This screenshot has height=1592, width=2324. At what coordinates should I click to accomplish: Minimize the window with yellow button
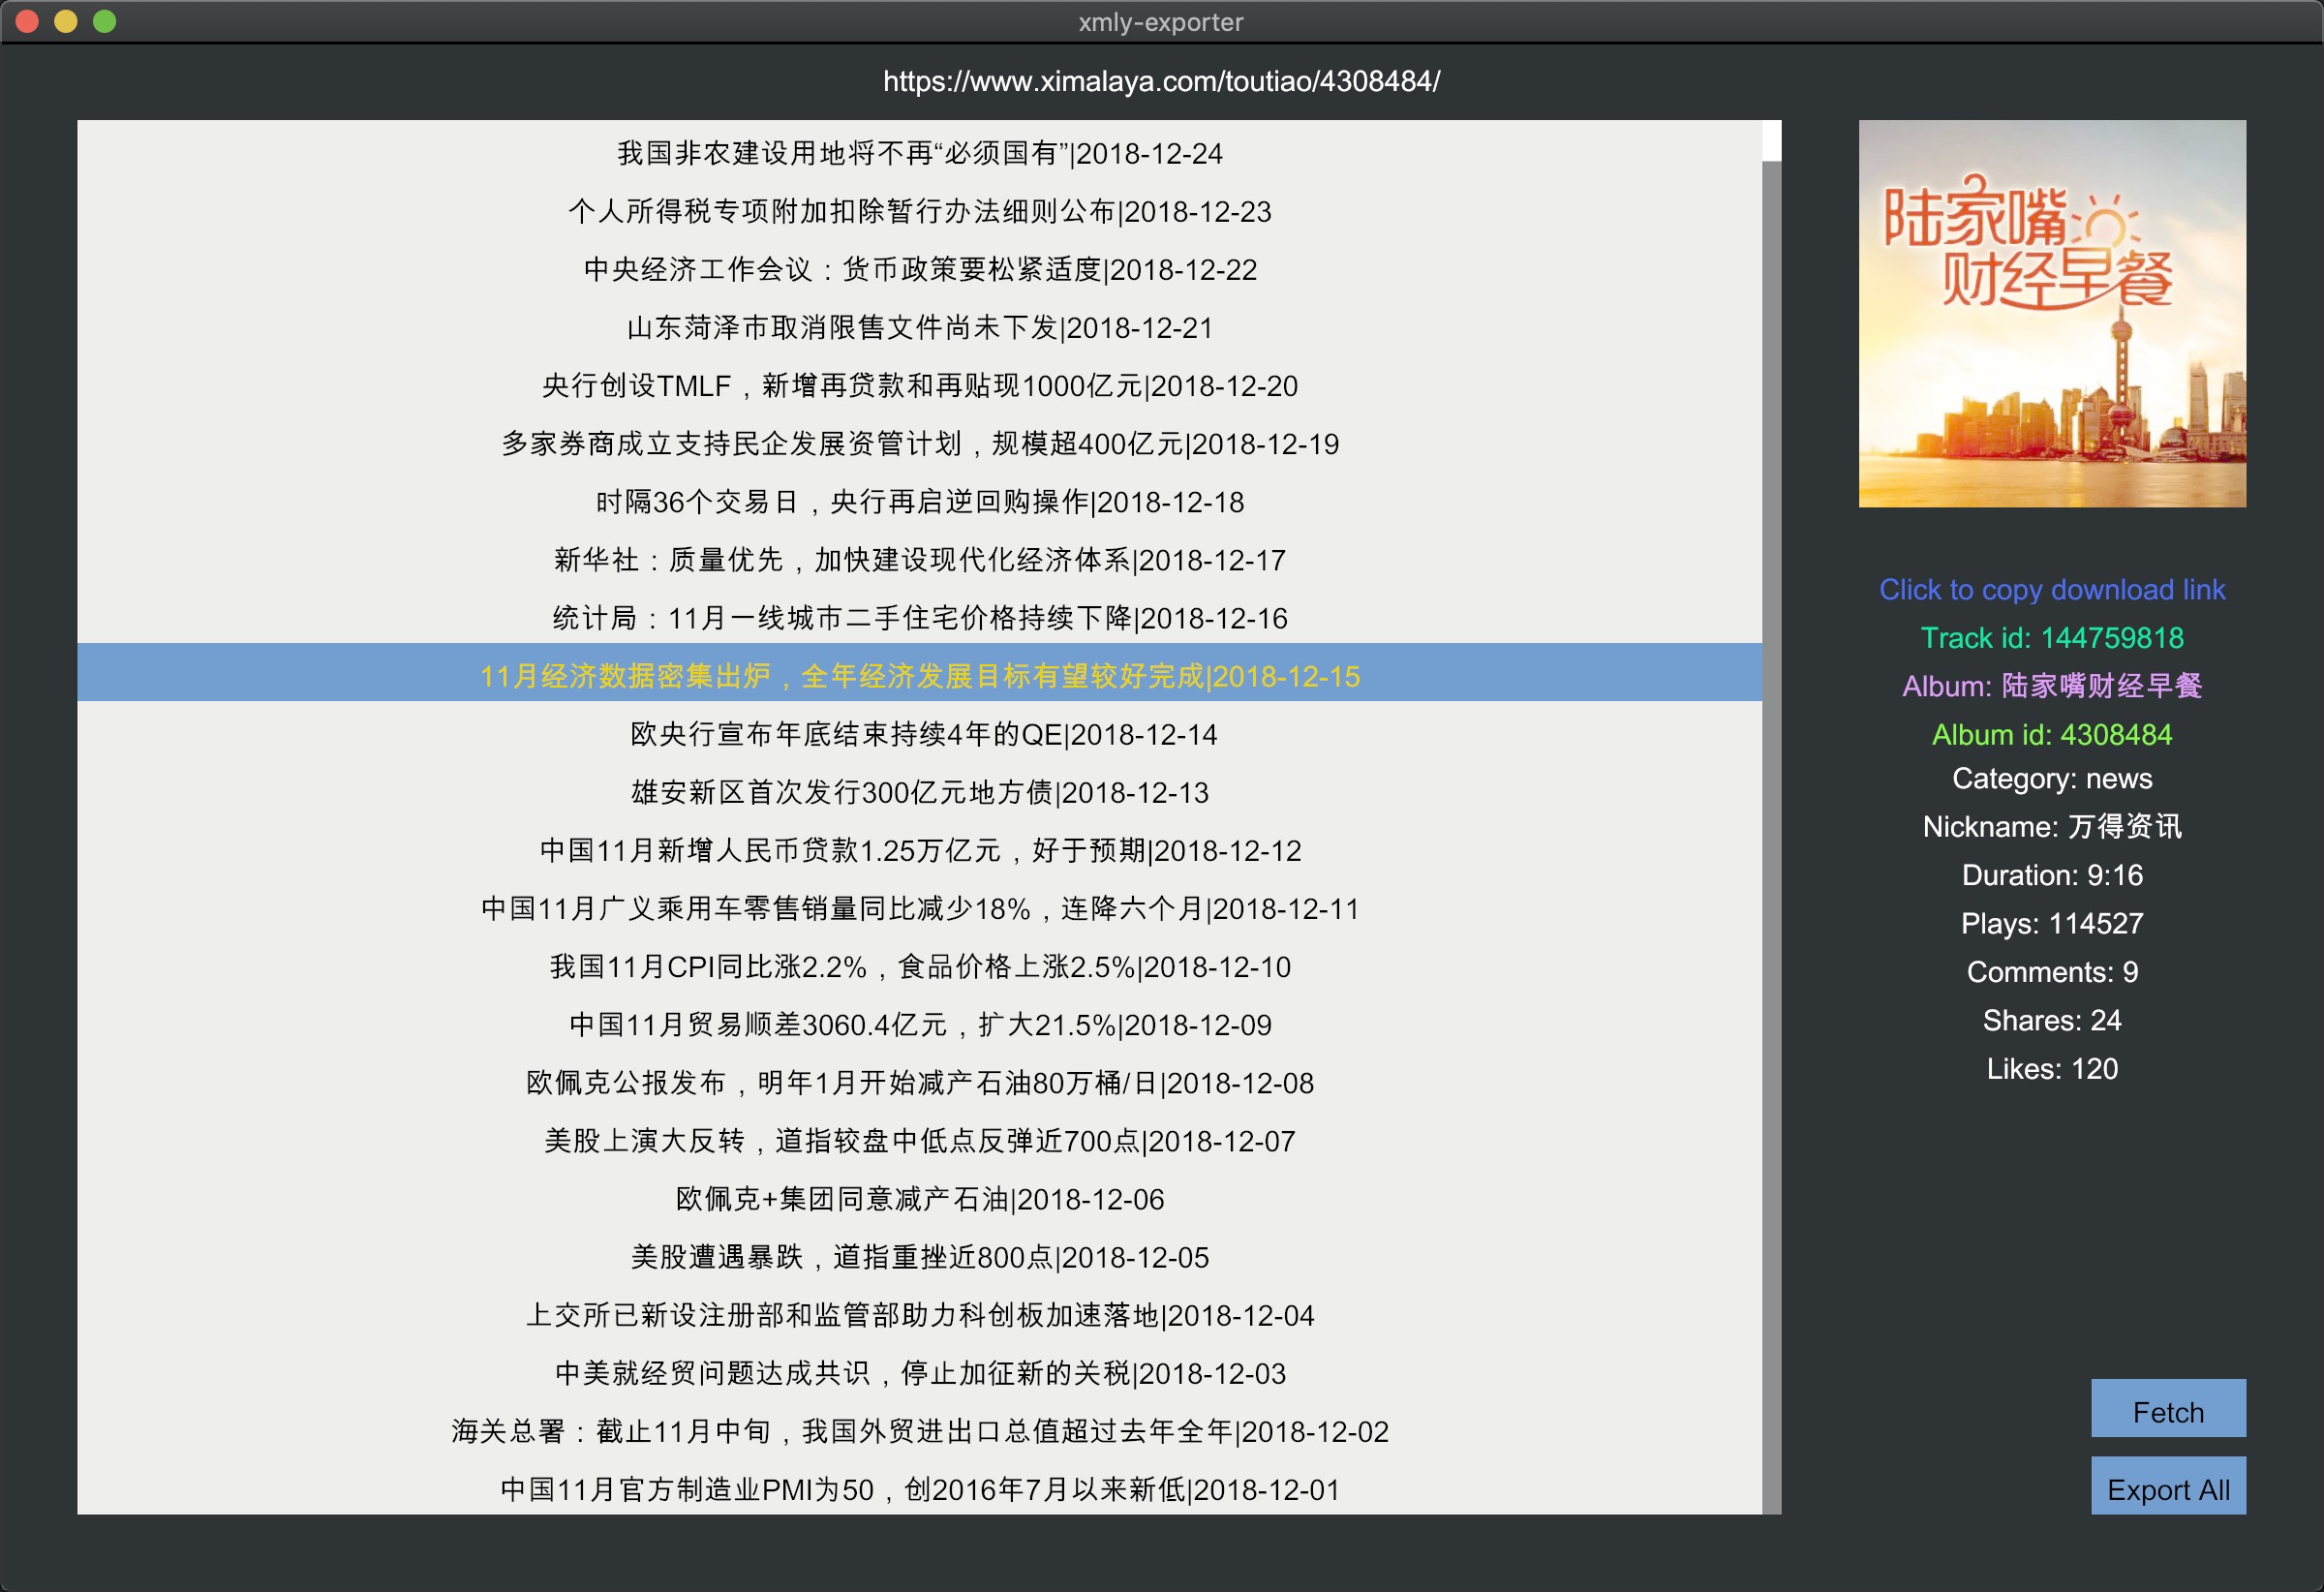pos(66,21)
